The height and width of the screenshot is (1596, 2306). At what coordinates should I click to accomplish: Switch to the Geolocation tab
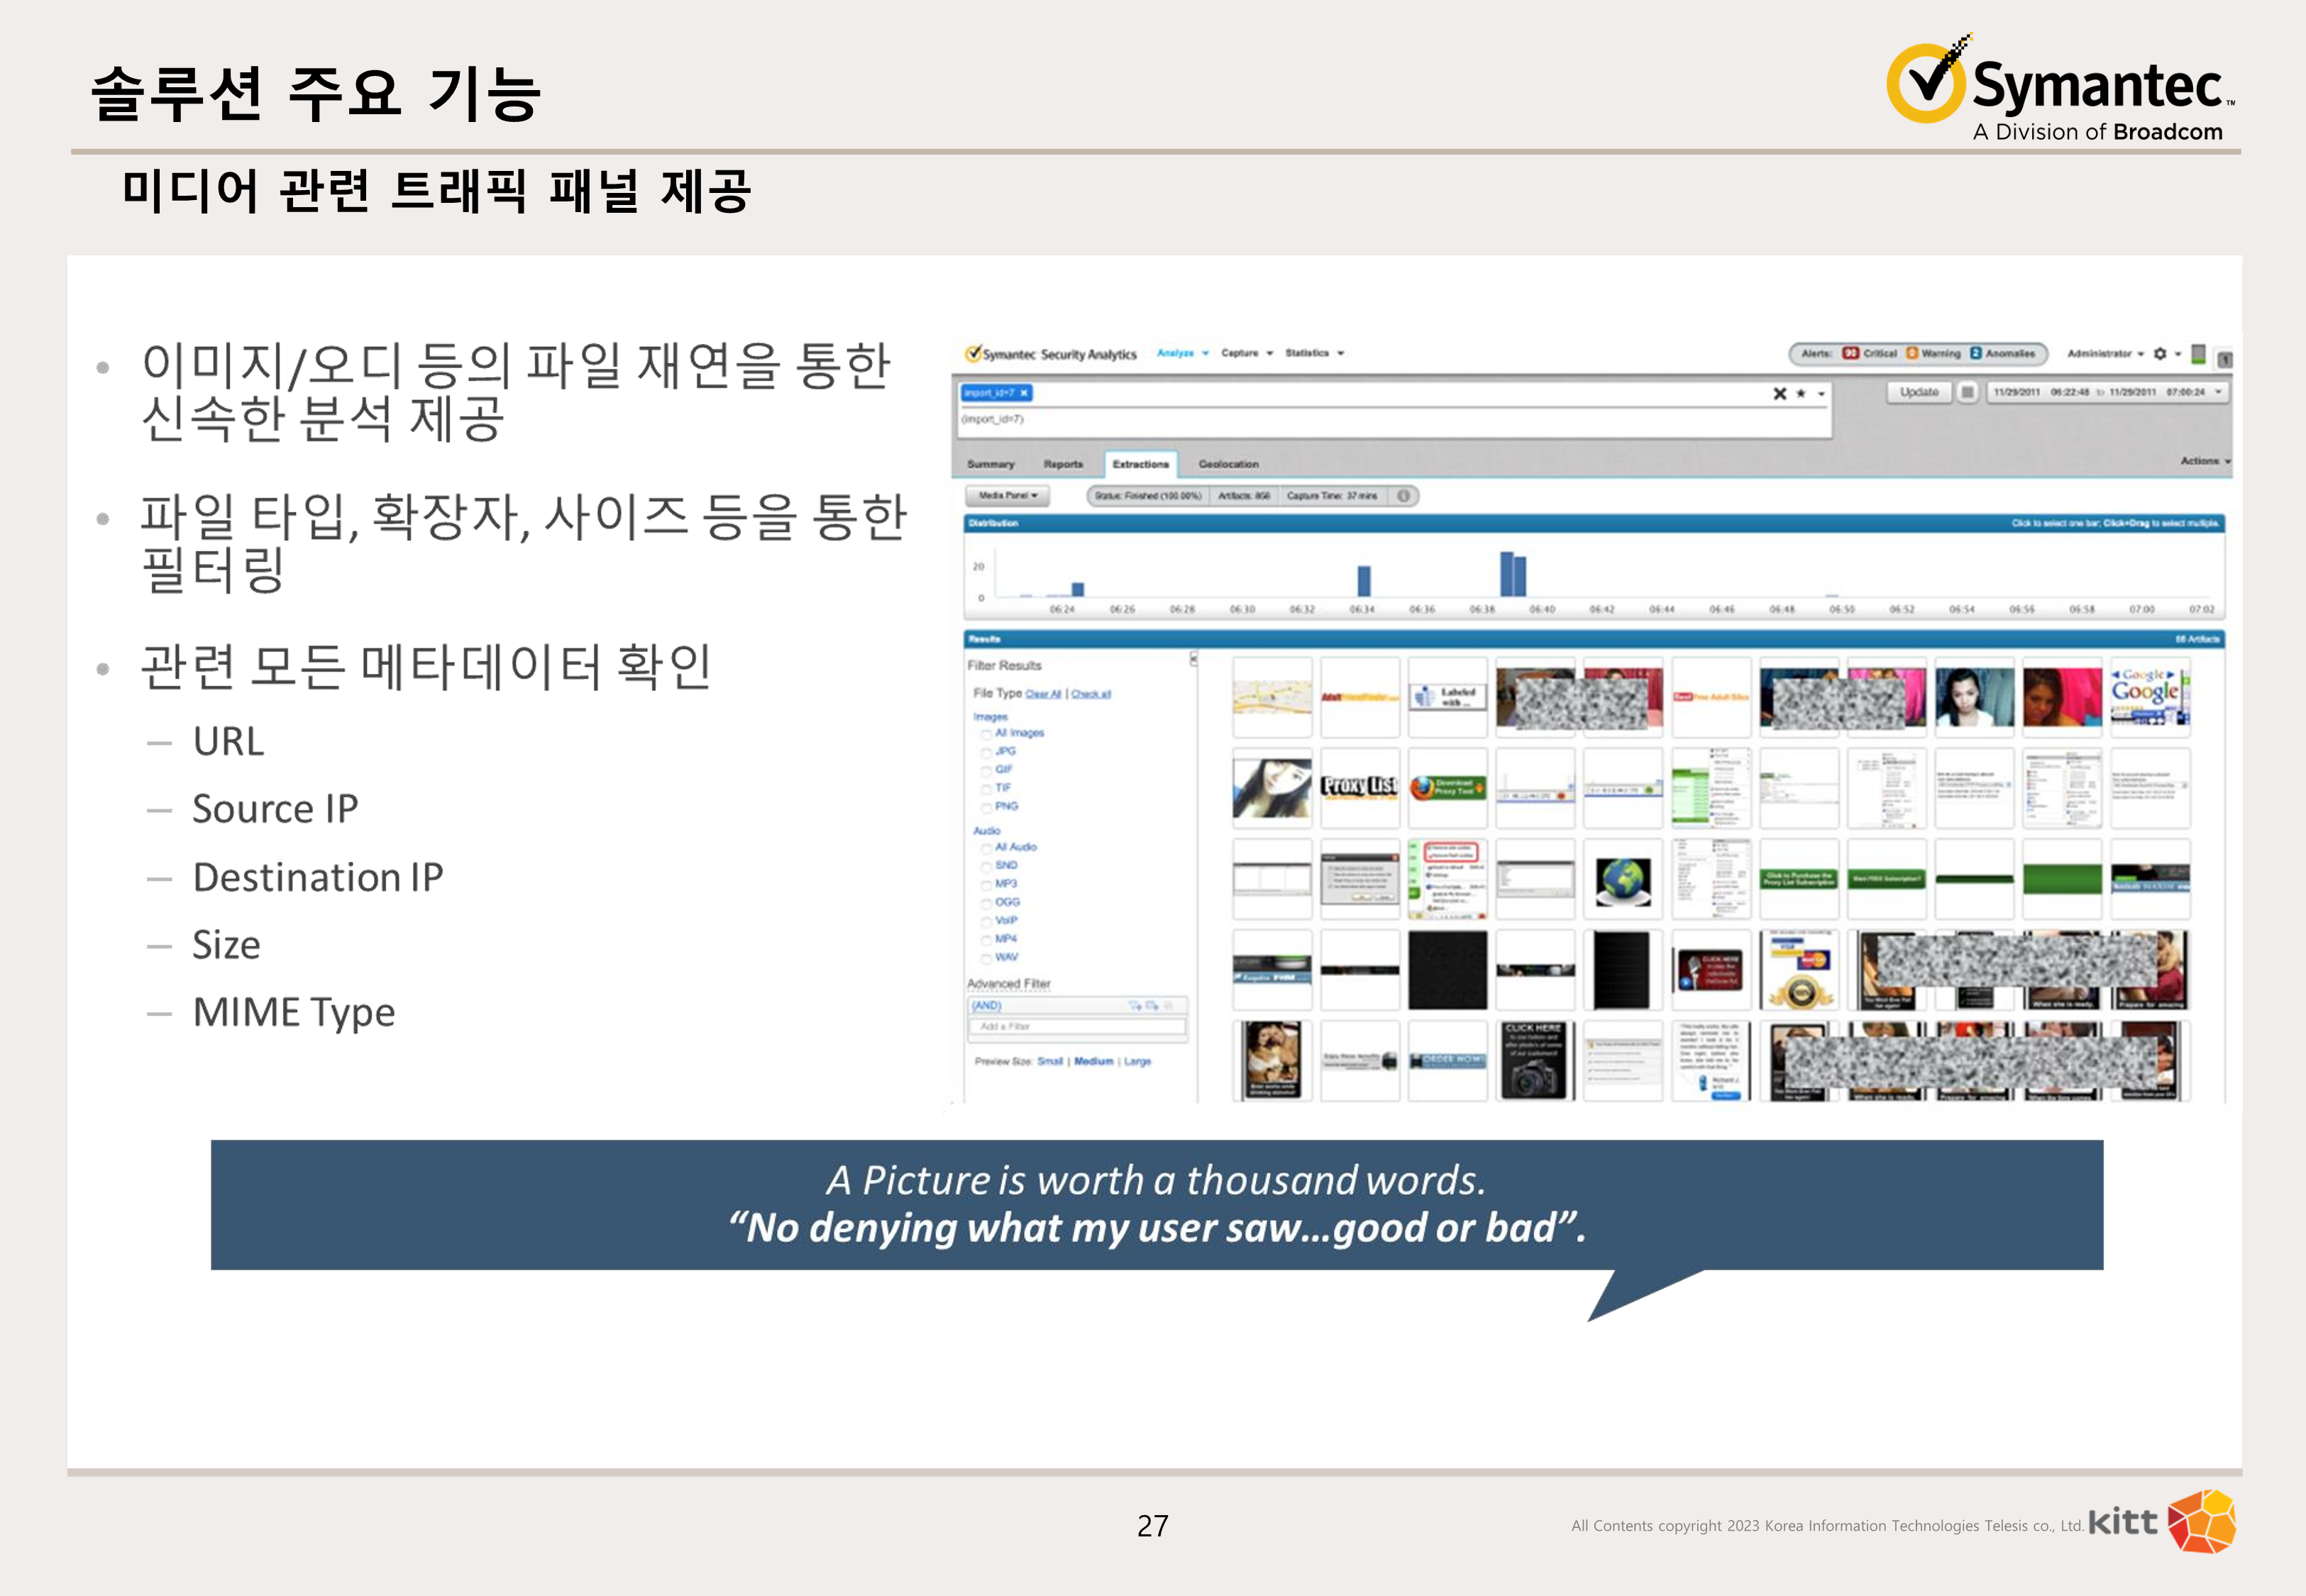click(1230, 464)
